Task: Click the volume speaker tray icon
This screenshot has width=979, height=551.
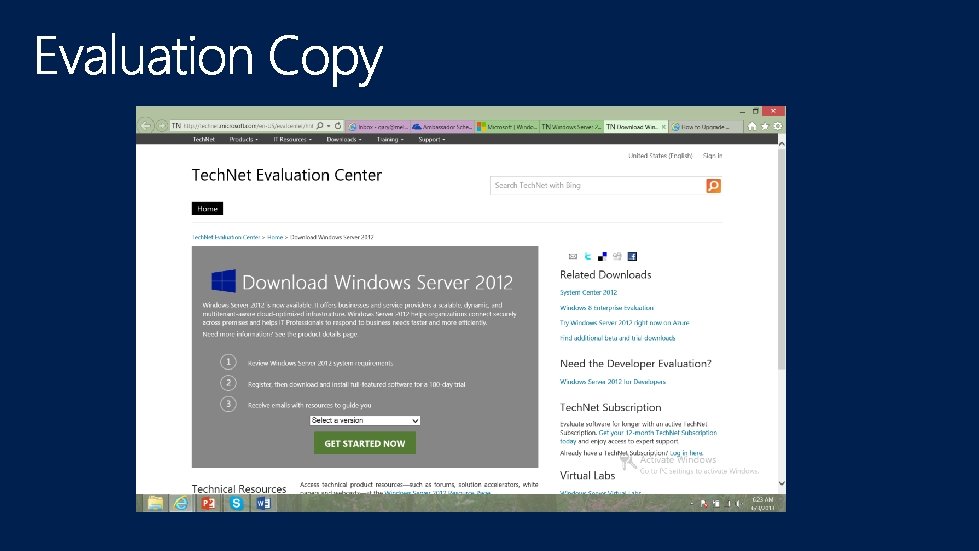Action: [x=739, y=504]
